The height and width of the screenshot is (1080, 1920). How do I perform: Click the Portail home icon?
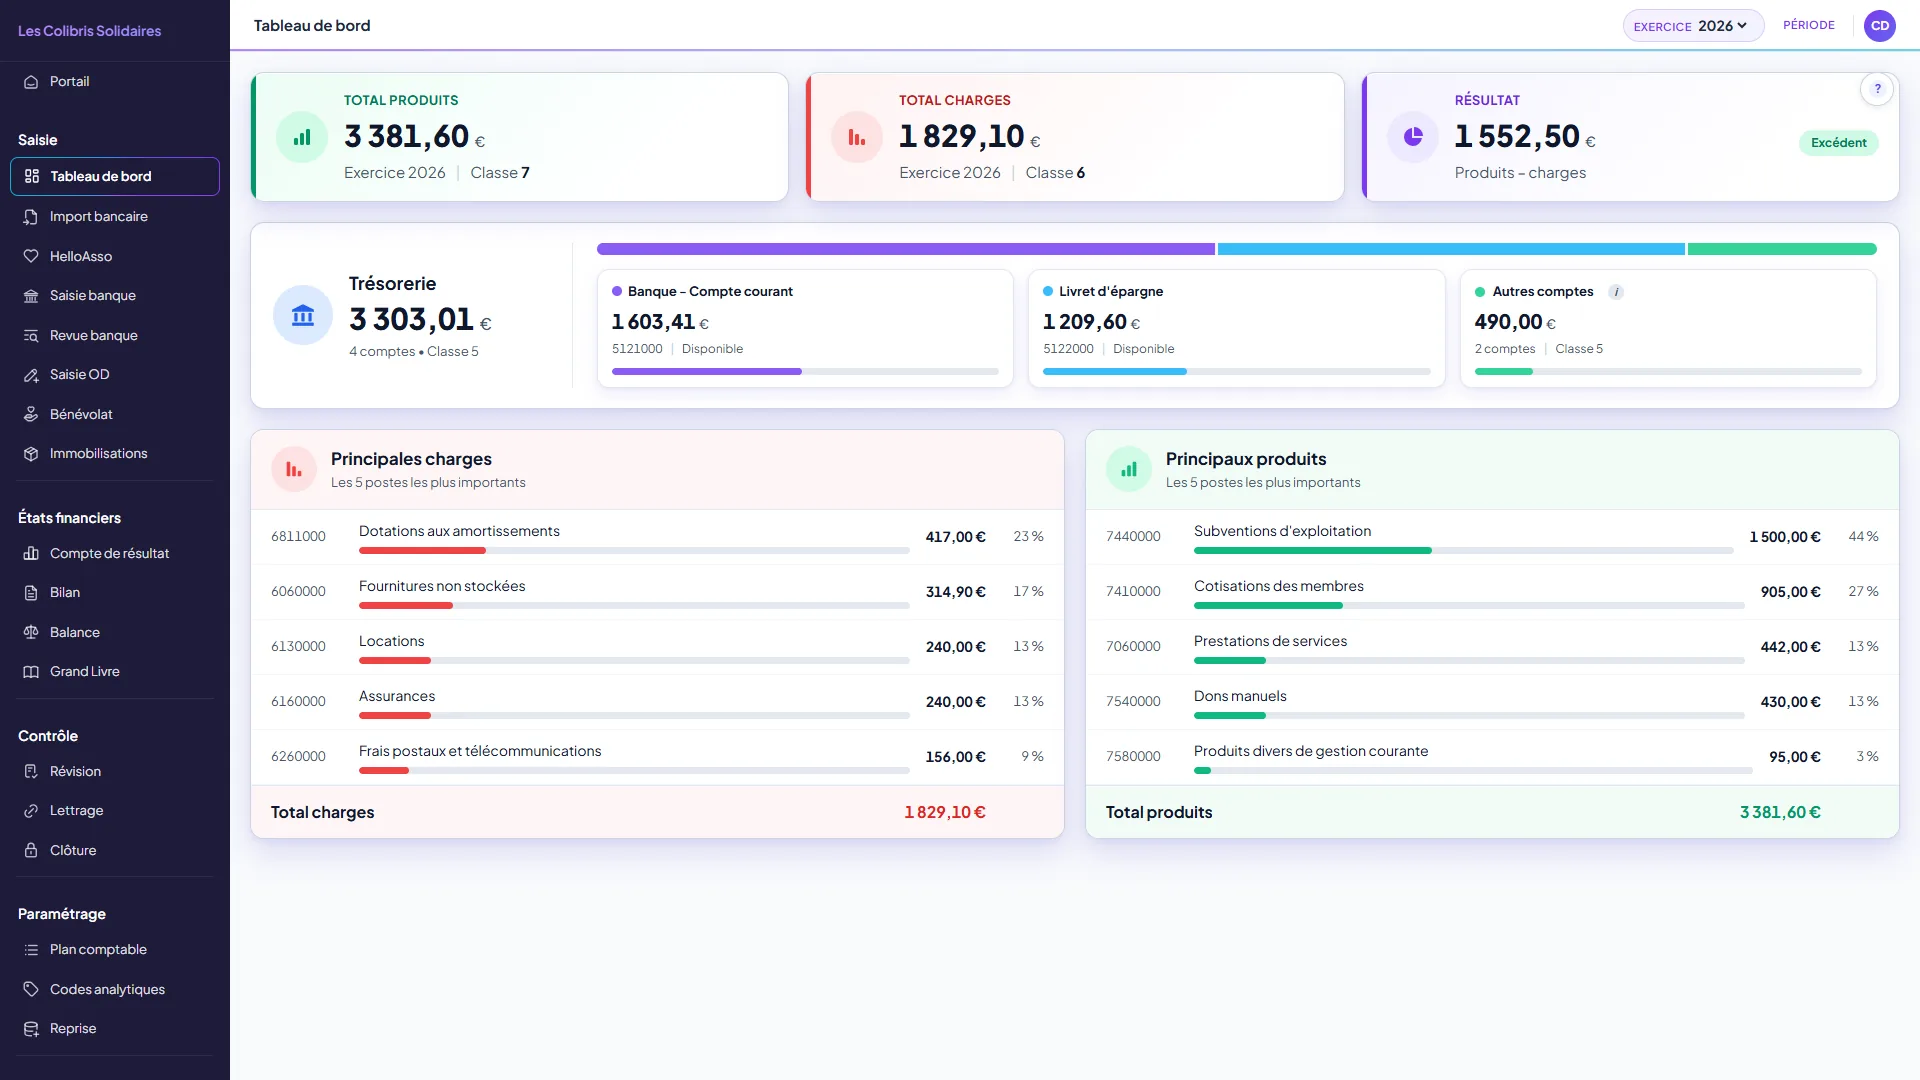coord(31,82)
